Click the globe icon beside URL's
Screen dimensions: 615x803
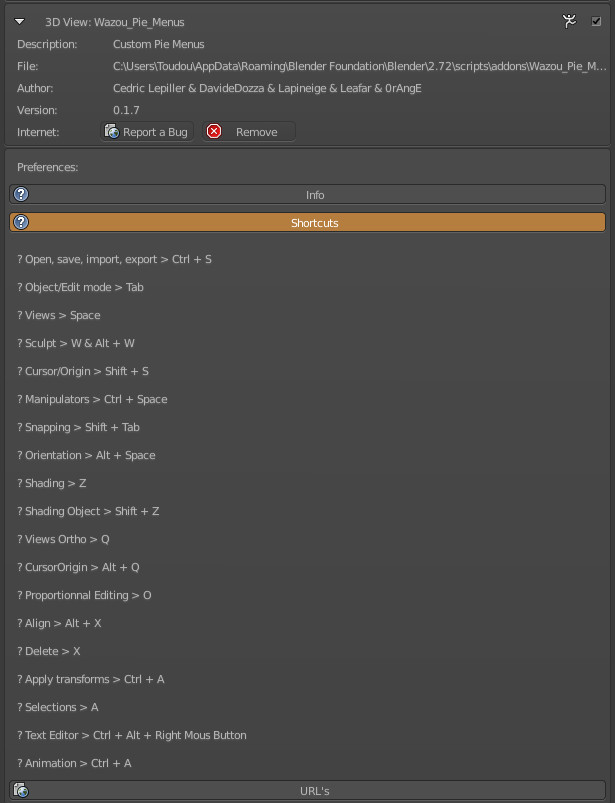(21, 790)
